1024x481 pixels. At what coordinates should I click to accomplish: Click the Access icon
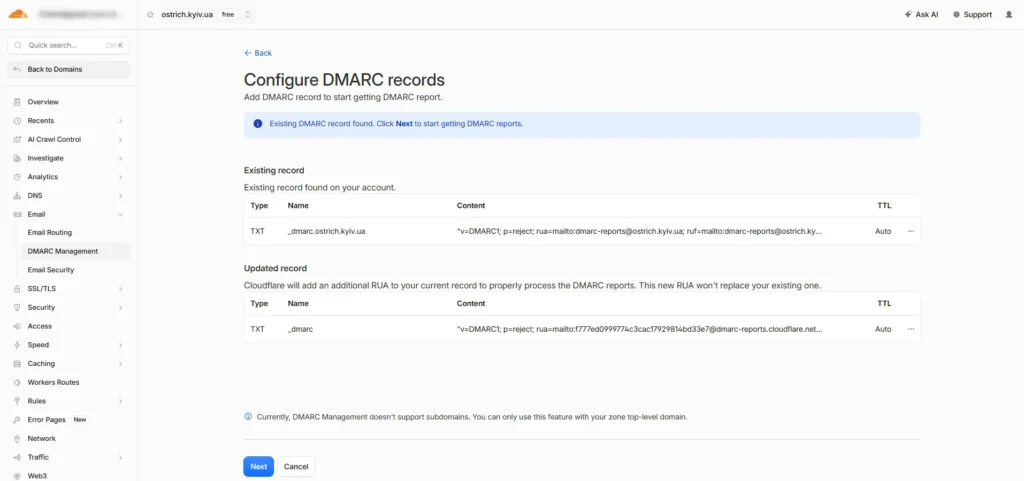click(x=17, y=326)
